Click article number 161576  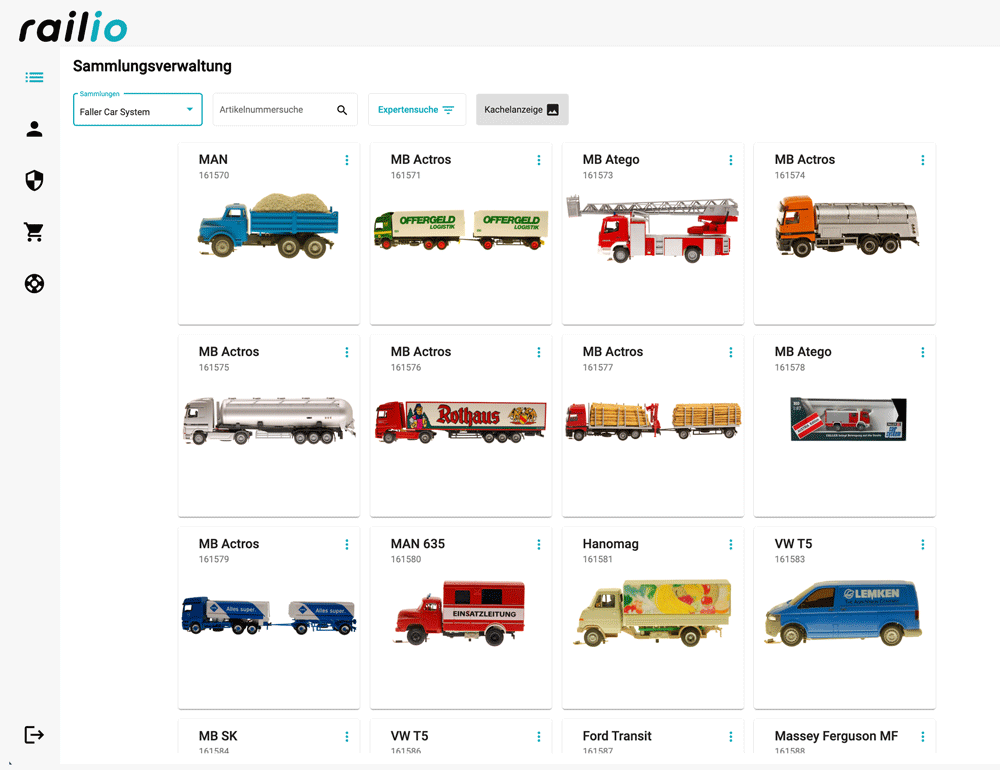(406, 367)
